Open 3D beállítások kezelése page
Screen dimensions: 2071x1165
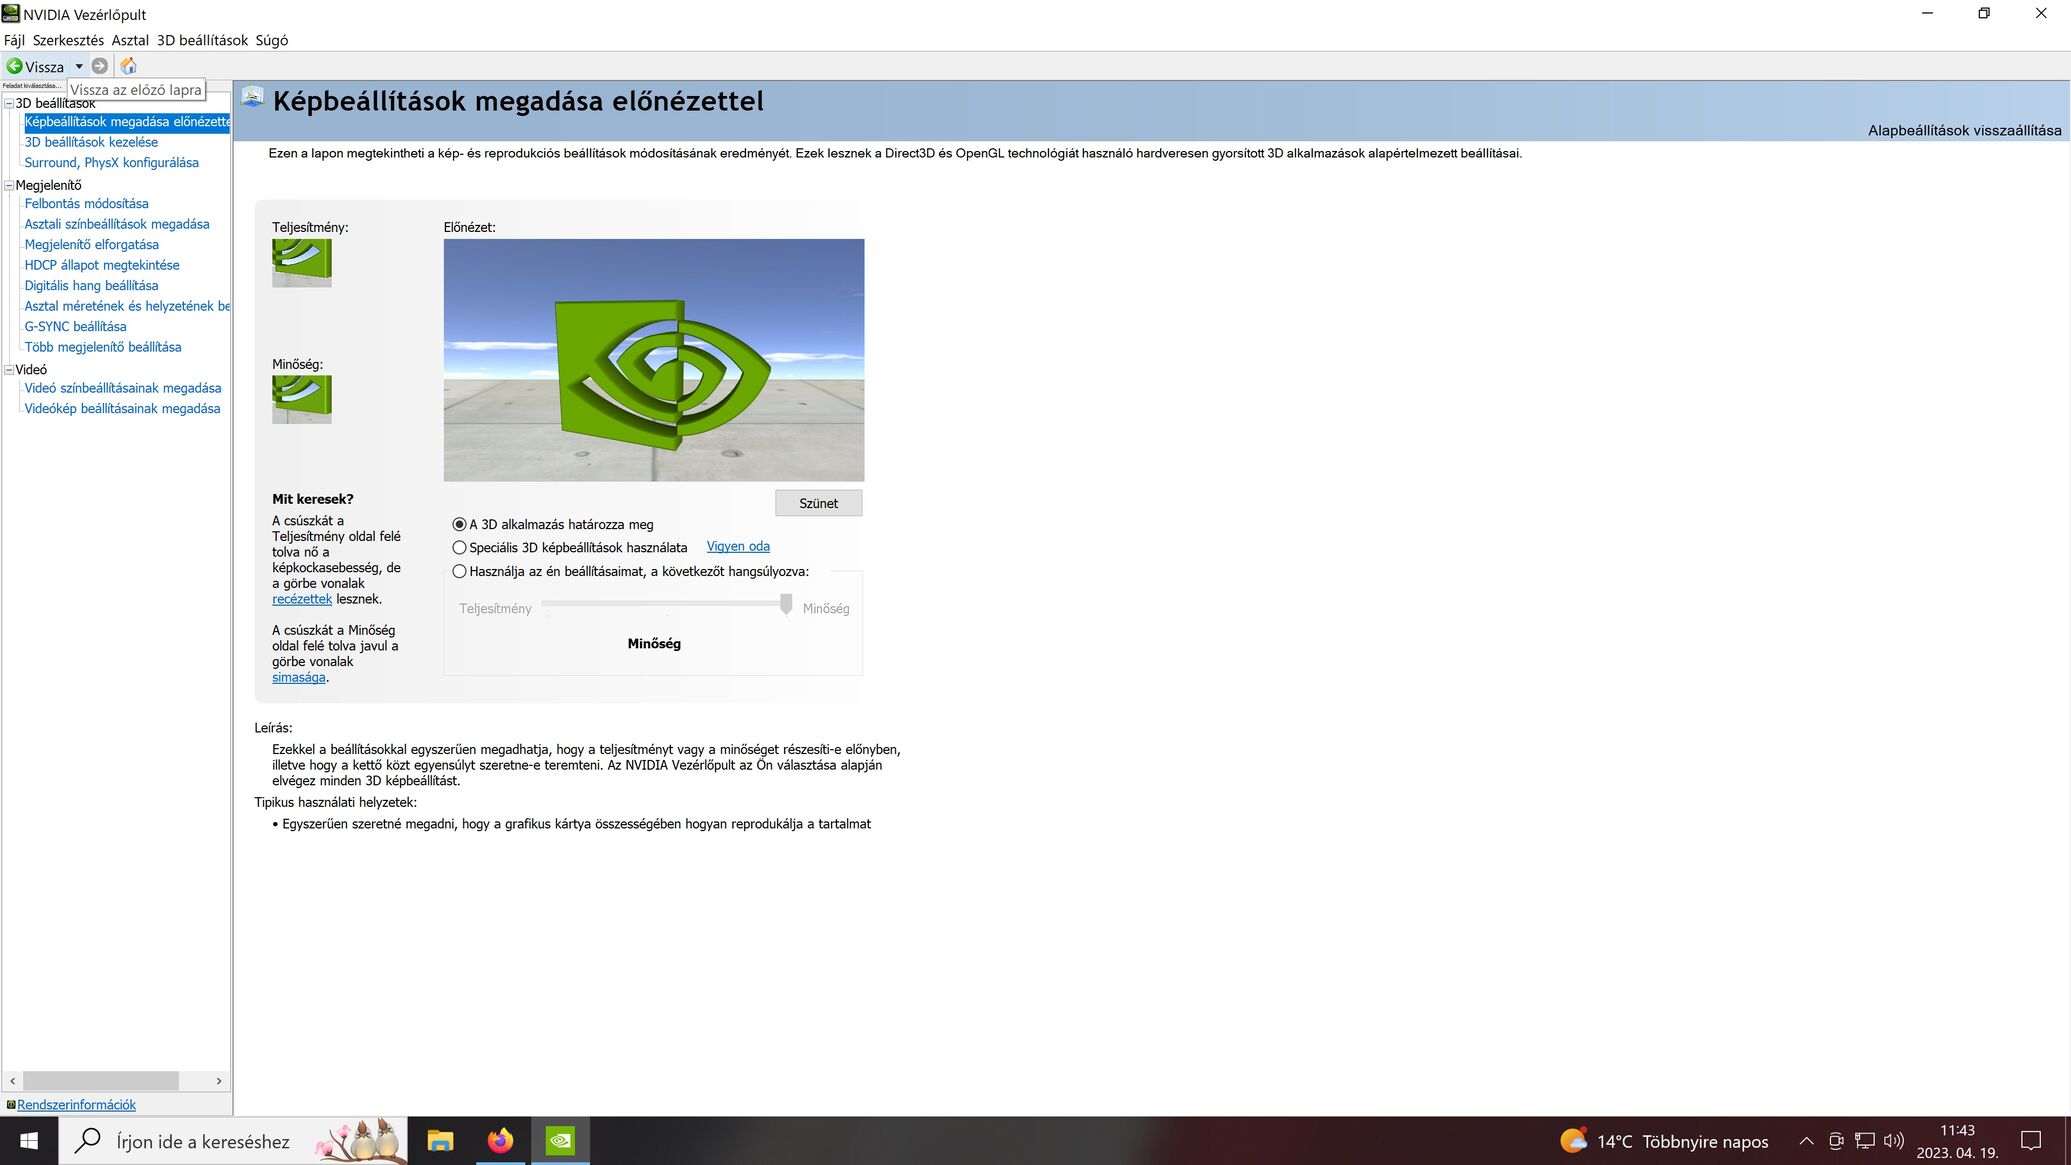click(x=91, y=142)
